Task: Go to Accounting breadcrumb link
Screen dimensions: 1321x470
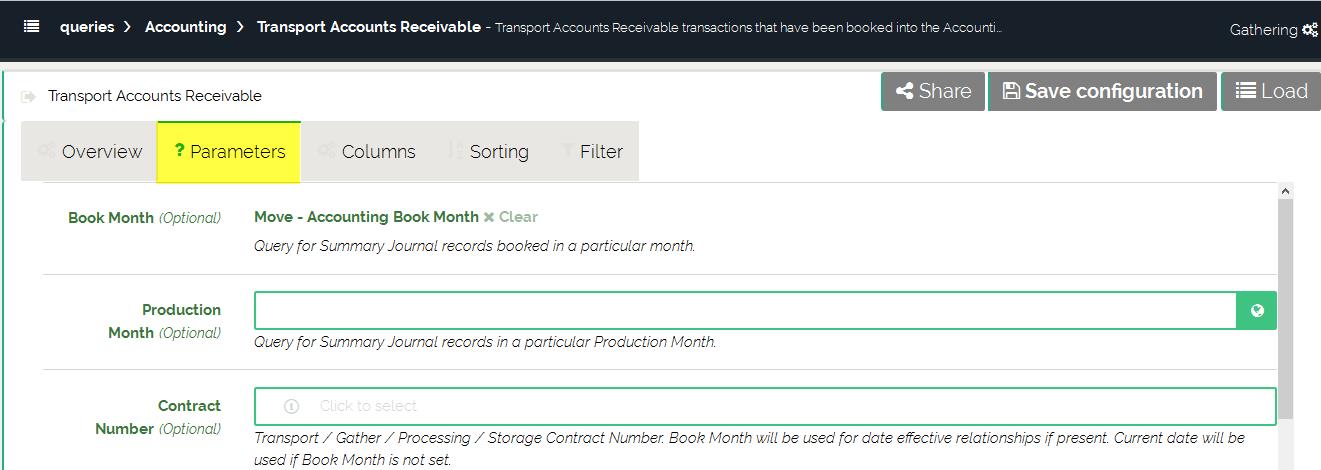Action: 185,27
